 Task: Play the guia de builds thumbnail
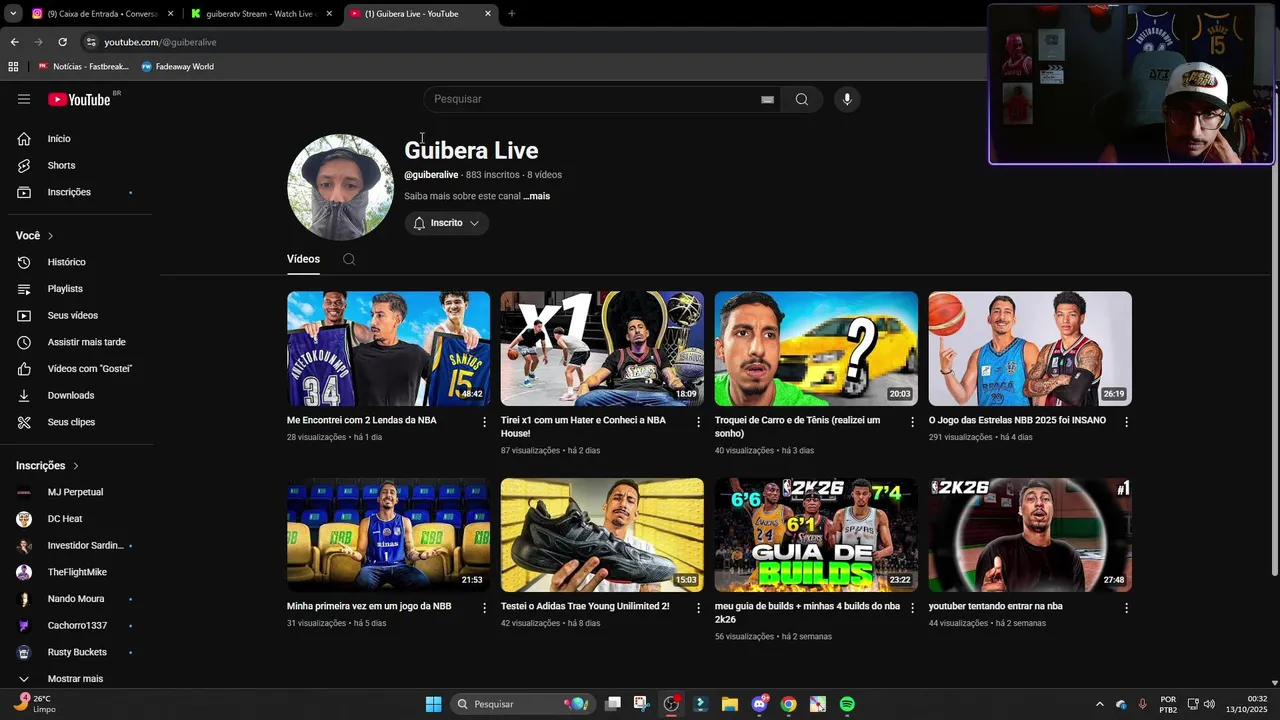[x=816, y=535]
